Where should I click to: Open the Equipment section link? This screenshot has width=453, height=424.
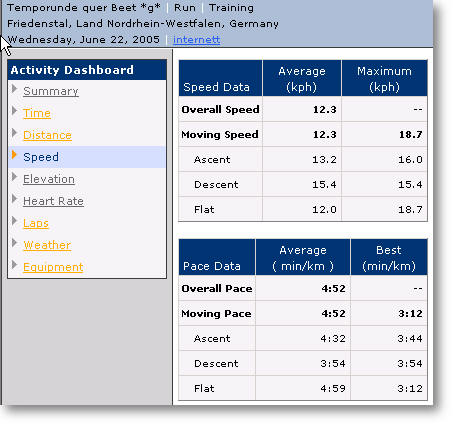[53, 267]
